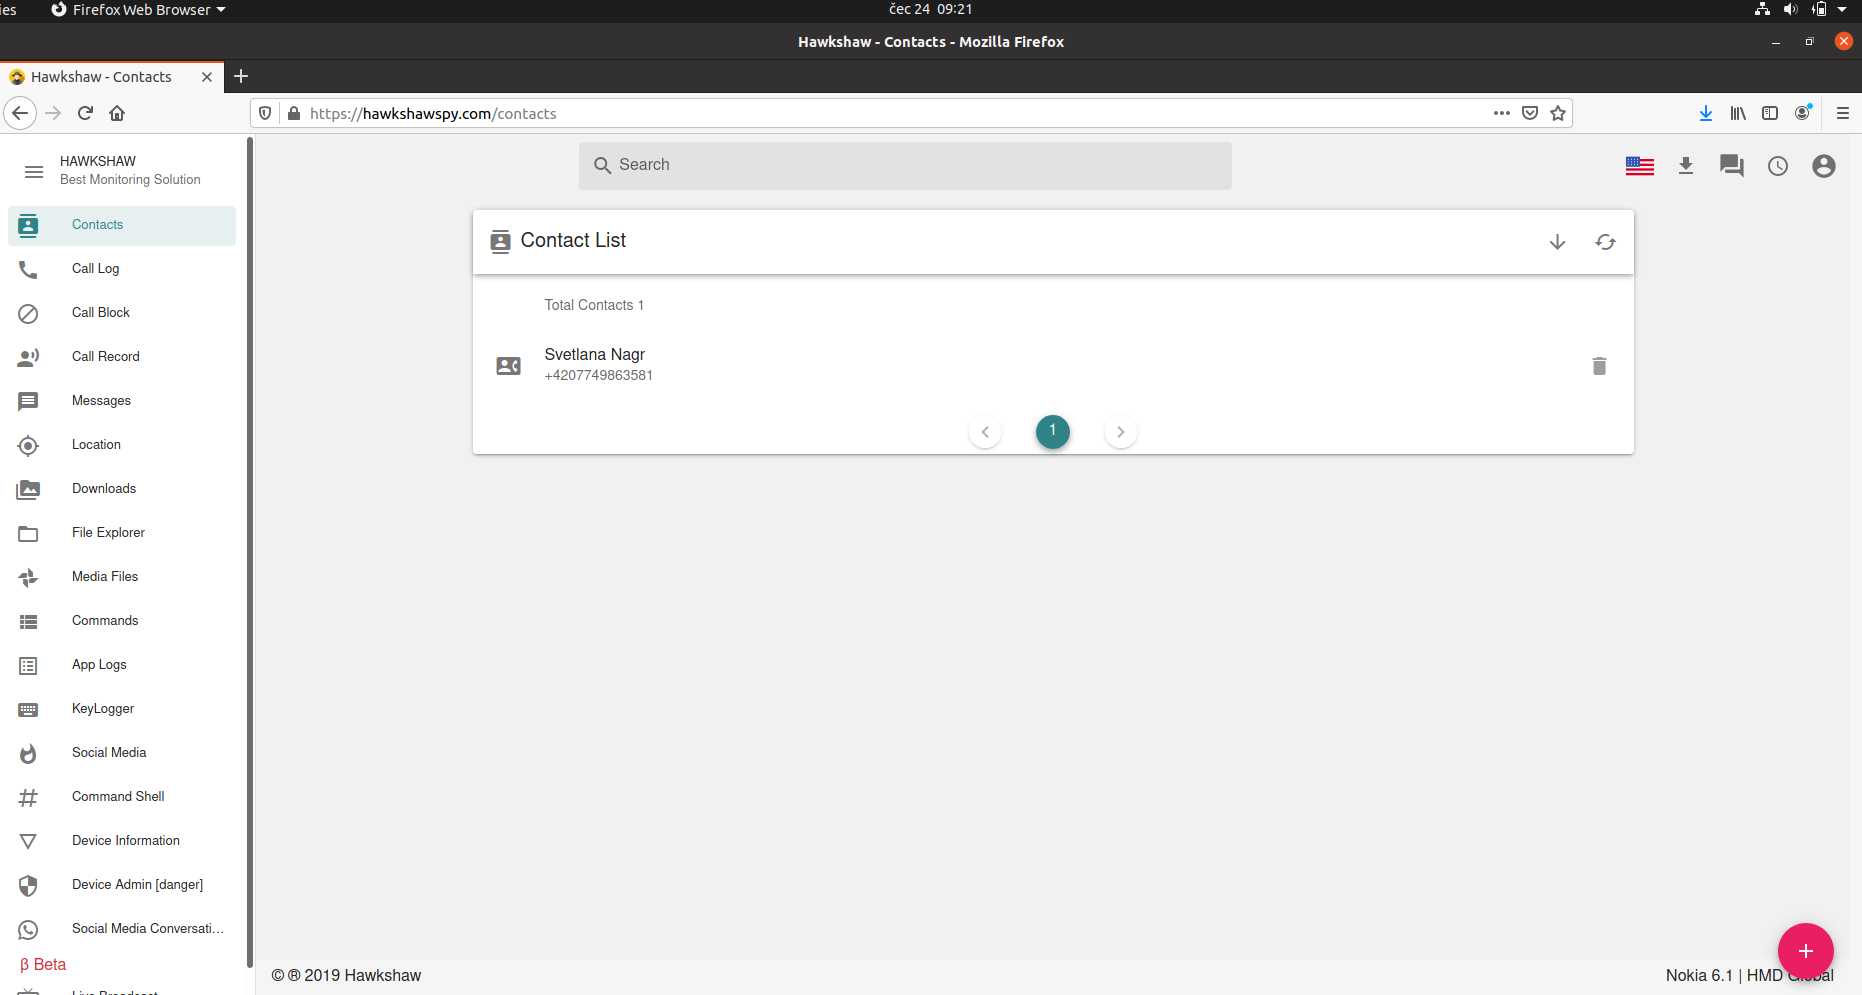This screenshot has width=1862, height=995.
Task: Delete the Svetlana Nagr contact
Action: pyautogui.click(x=1599, y=366)
